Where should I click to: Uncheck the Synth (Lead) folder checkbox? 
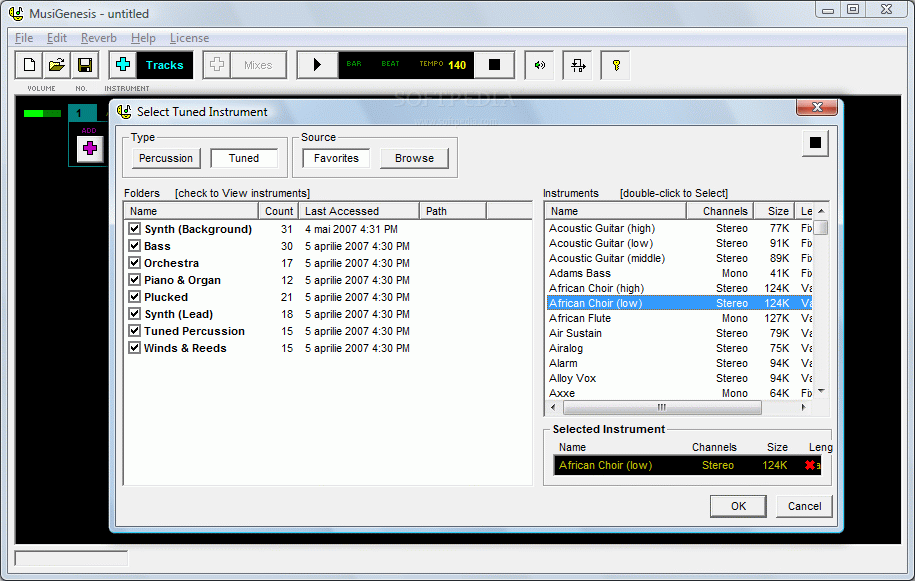[x=135, y=313]
